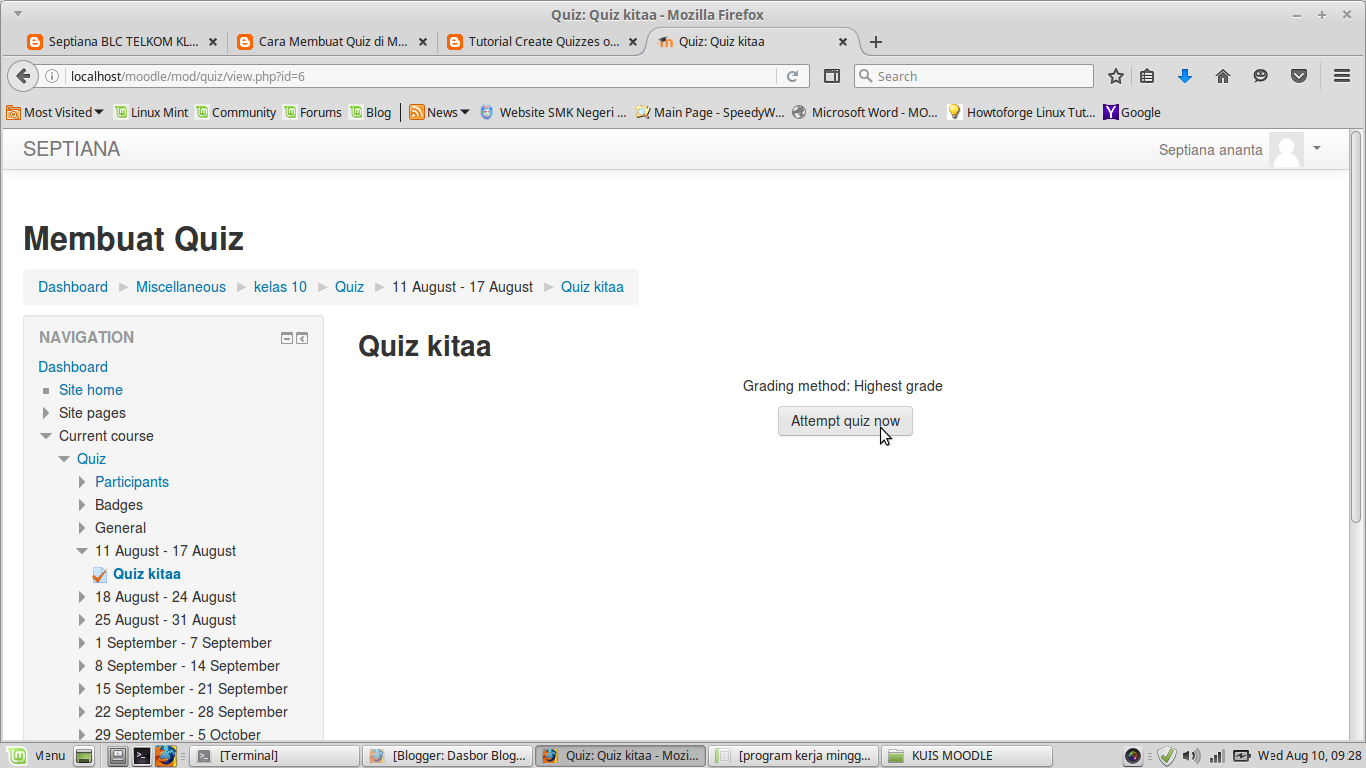Dock the NAVIGATION block
This screenshot has width=1366, height=768.
pos(302,338)
